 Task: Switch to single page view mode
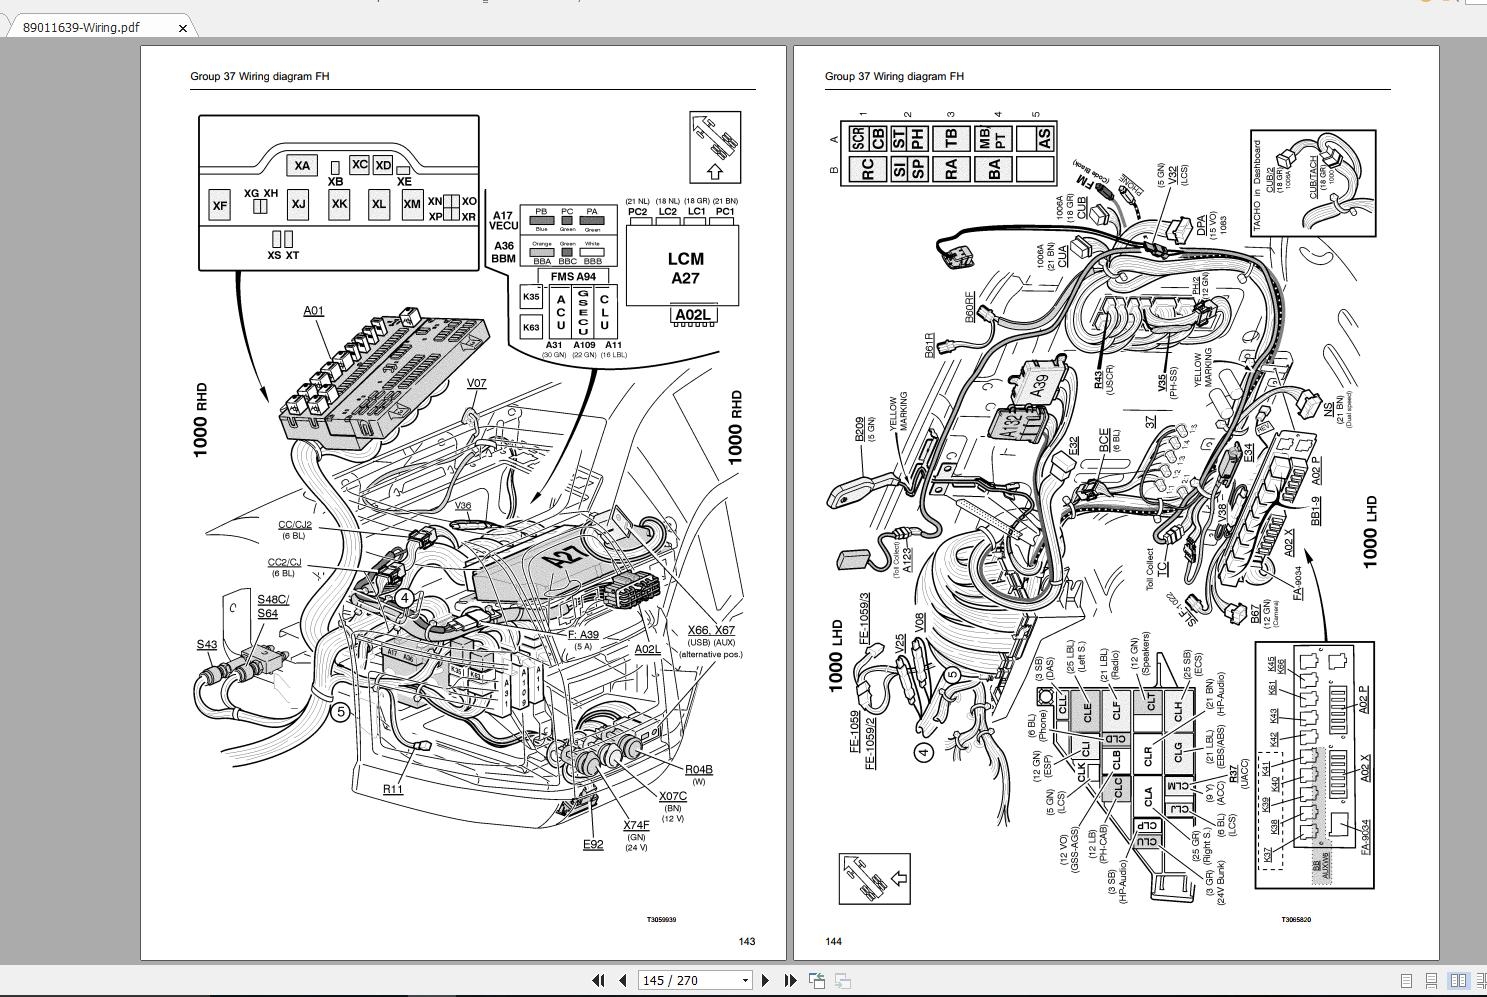tap(1406, 981)
